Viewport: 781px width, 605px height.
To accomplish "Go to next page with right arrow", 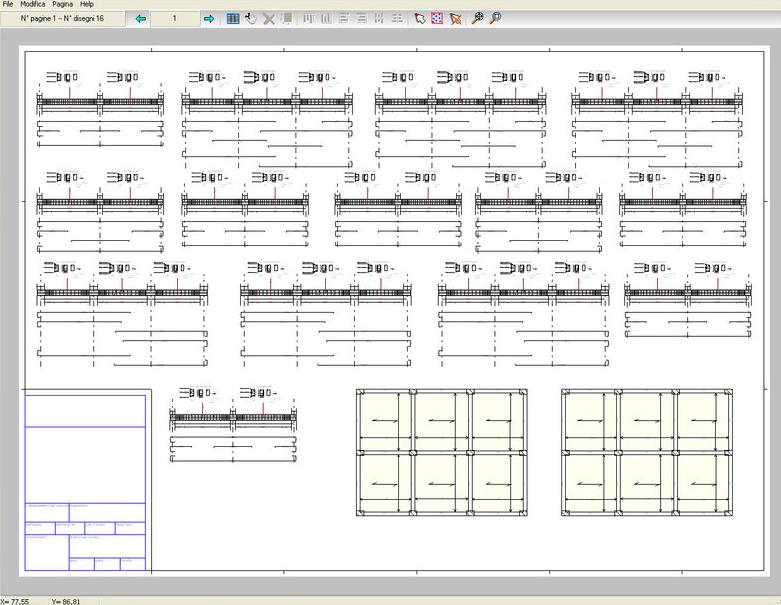I will 209,18.
